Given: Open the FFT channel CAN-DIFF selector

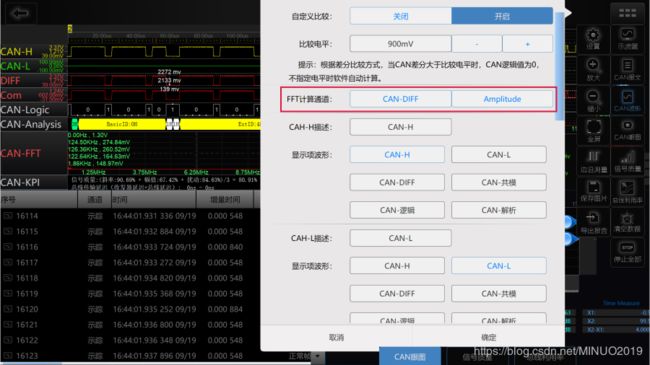Looking at the screenshot, I should coord(400,99).
